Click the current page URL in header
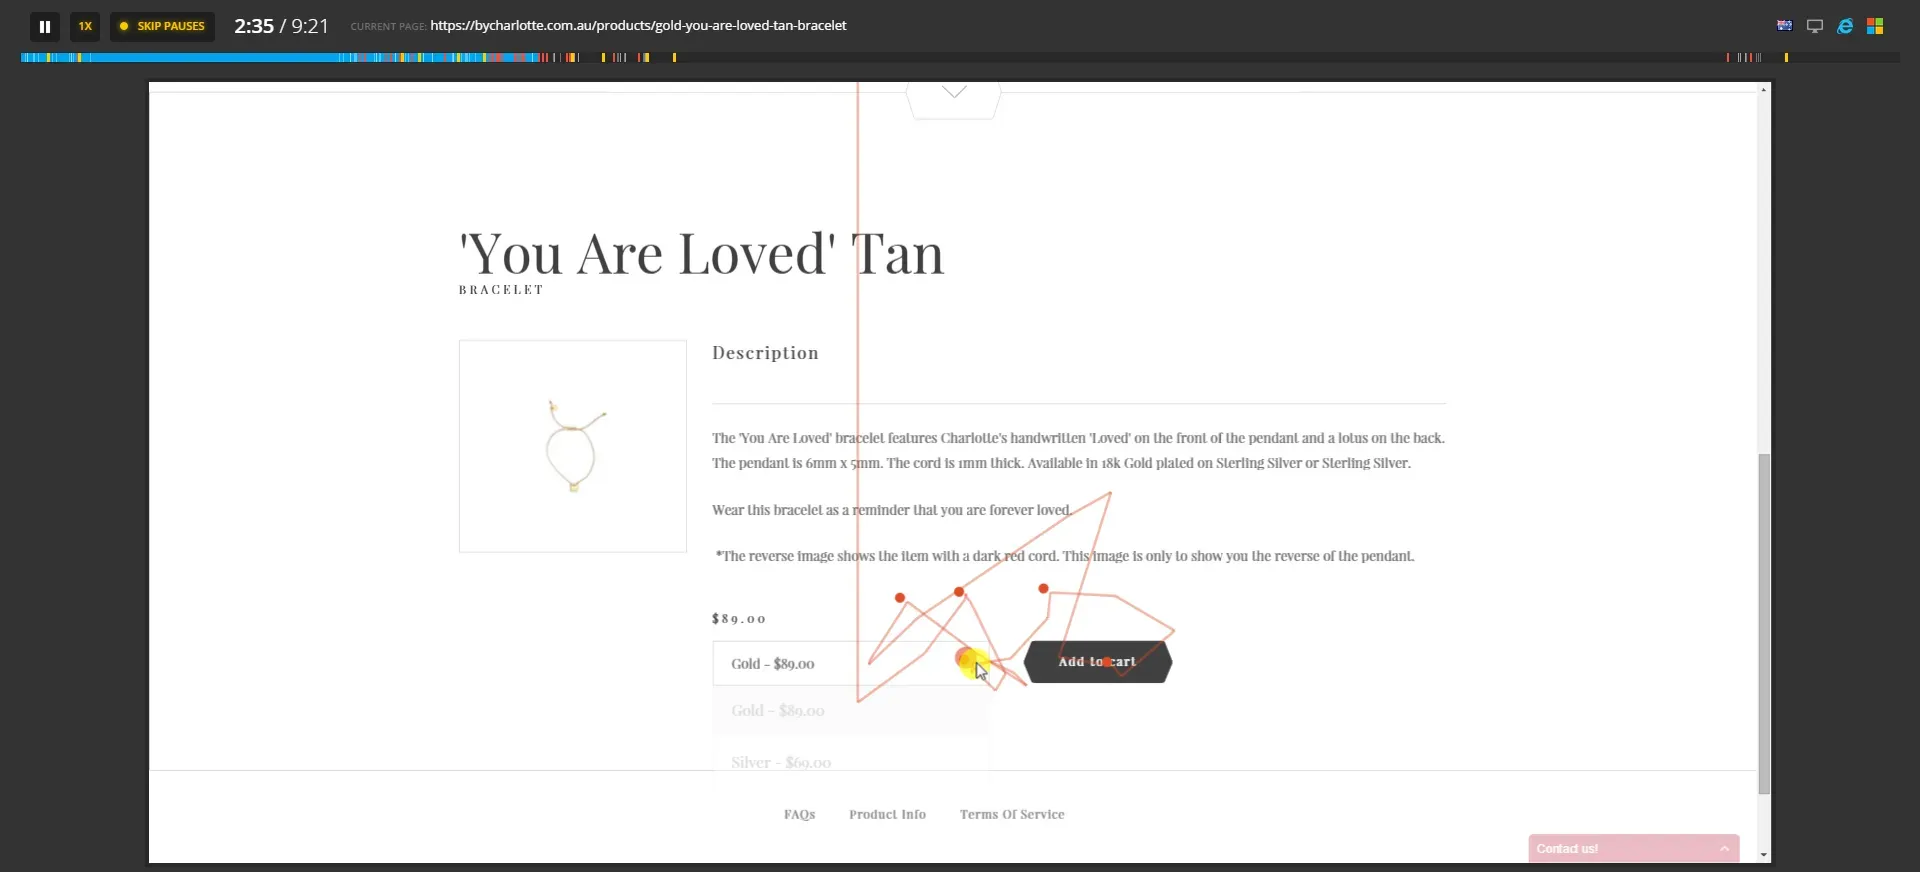 [638, 26]
